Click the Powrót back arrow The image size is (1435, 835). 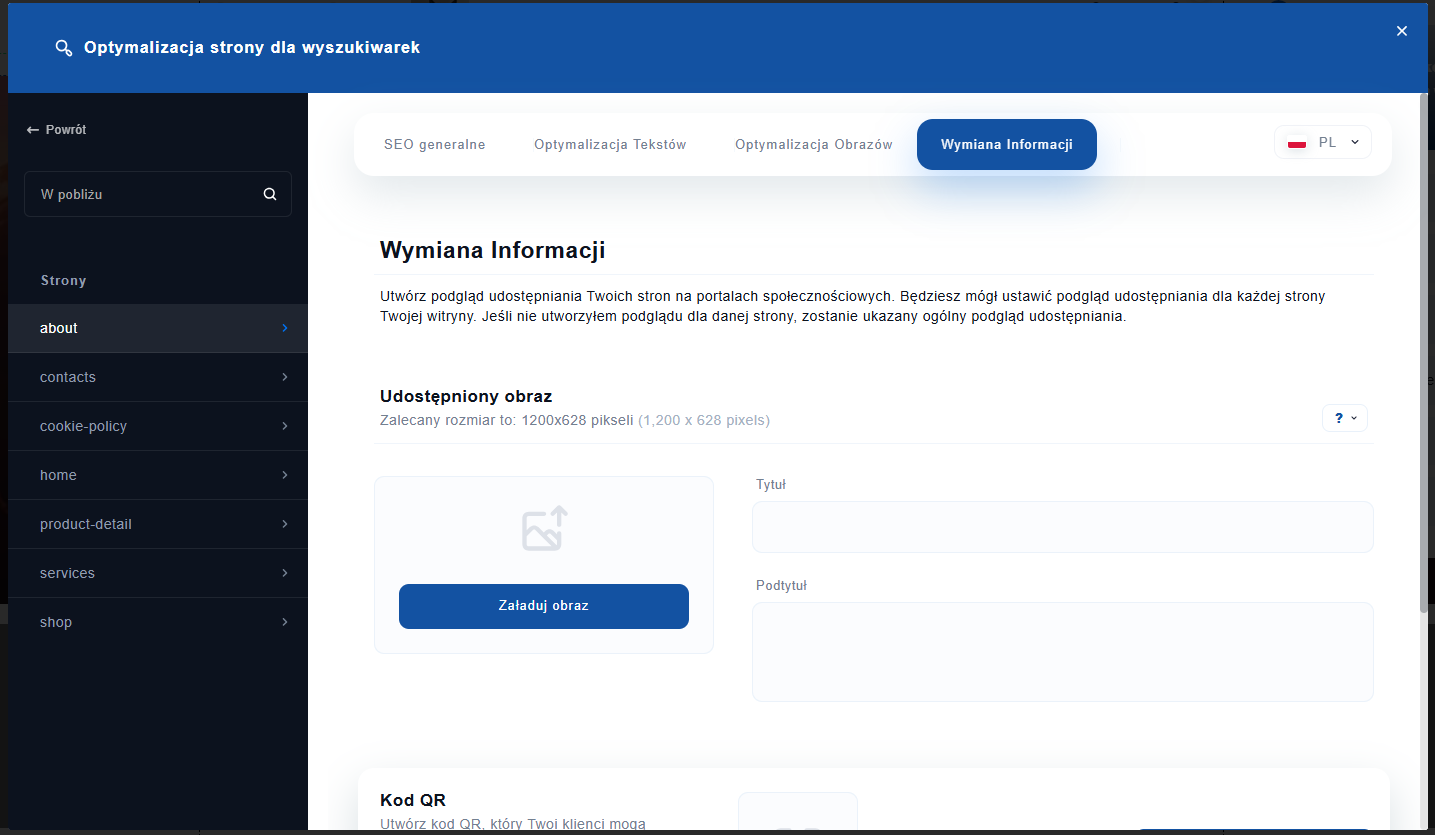point(33,130)
